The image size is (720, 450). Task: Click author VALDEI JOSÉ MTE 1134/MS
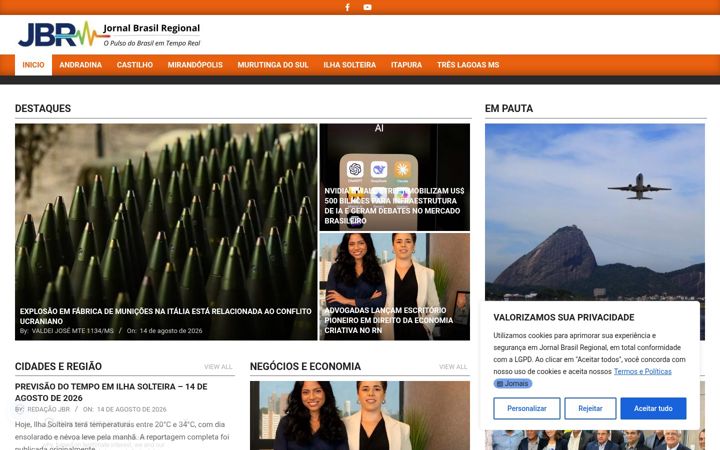73,331
